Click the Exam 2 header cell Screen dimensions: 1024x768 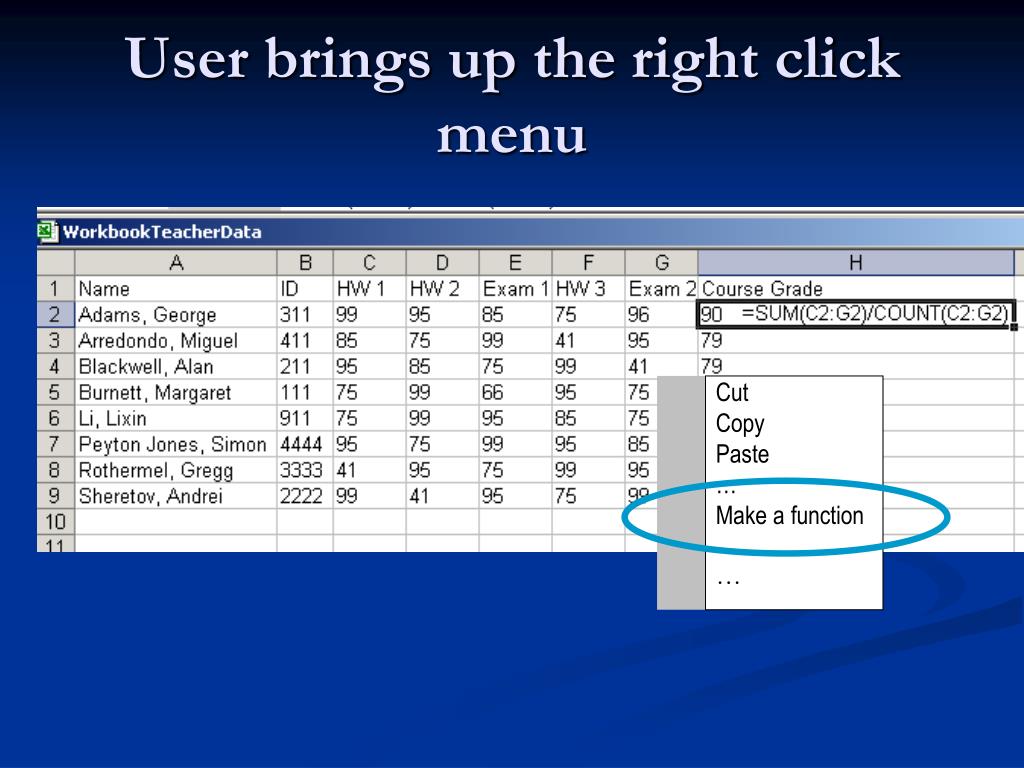662,289
